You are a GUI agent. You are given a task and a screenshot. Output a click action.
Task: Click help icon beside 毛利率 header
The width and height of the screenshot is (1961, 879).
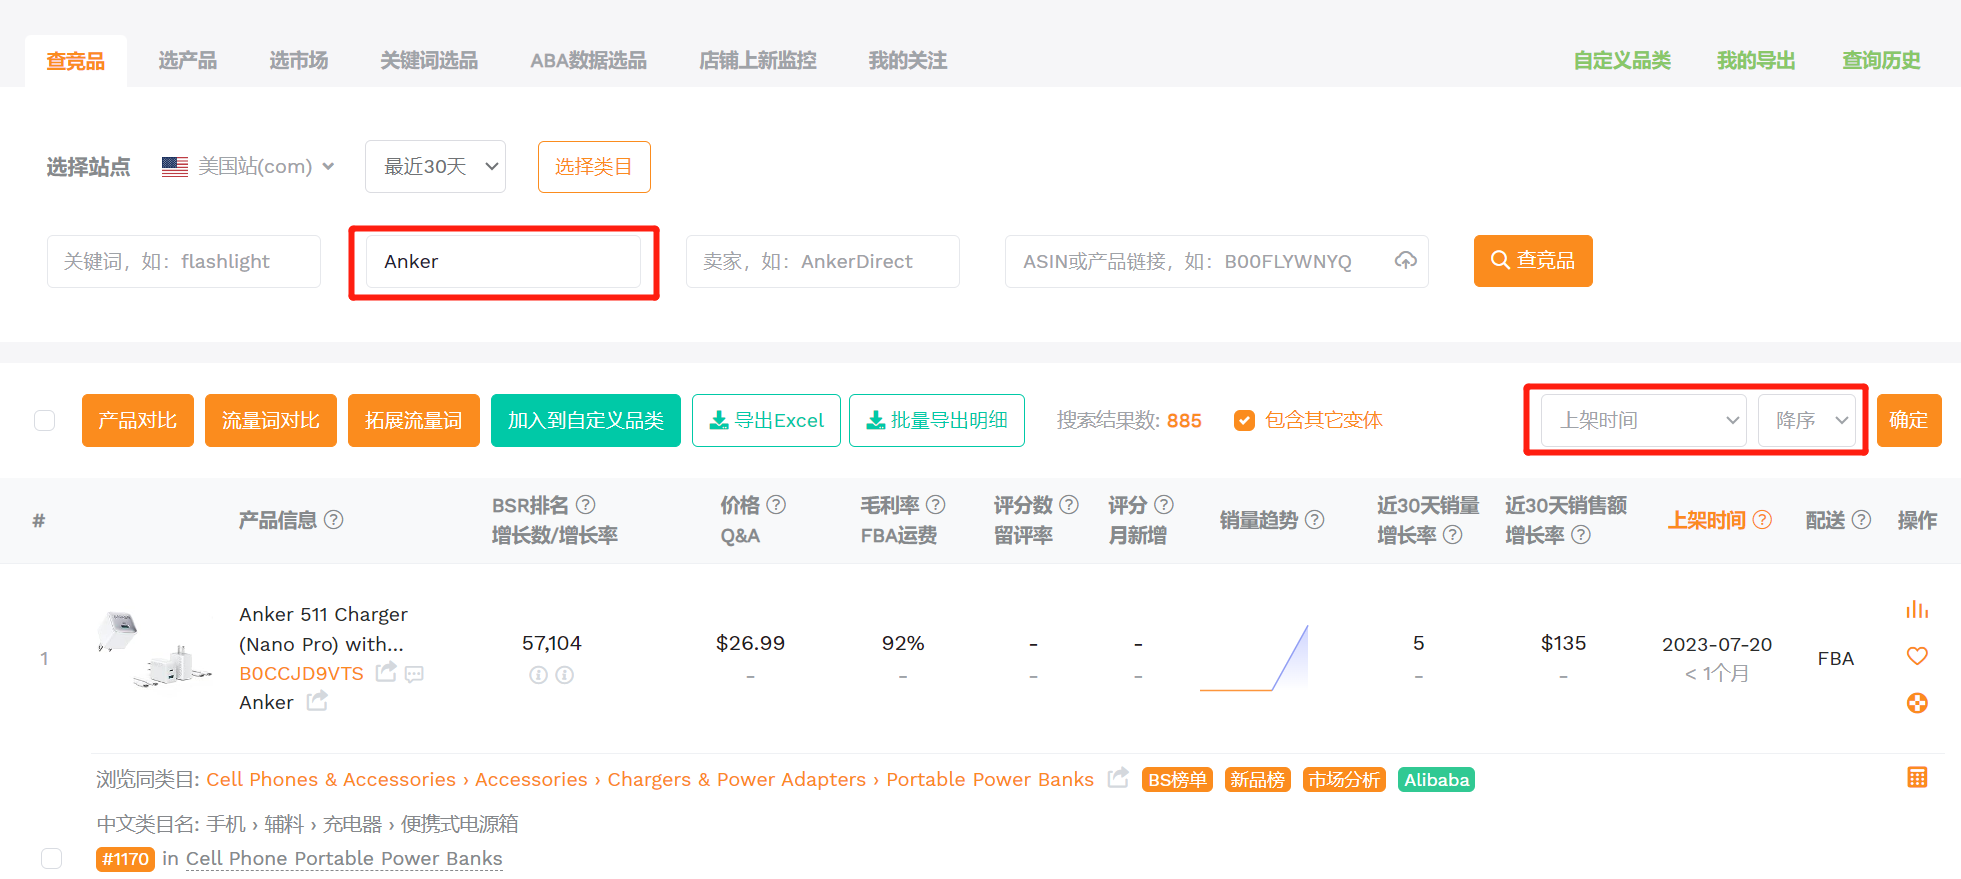[x=935, y=505]
